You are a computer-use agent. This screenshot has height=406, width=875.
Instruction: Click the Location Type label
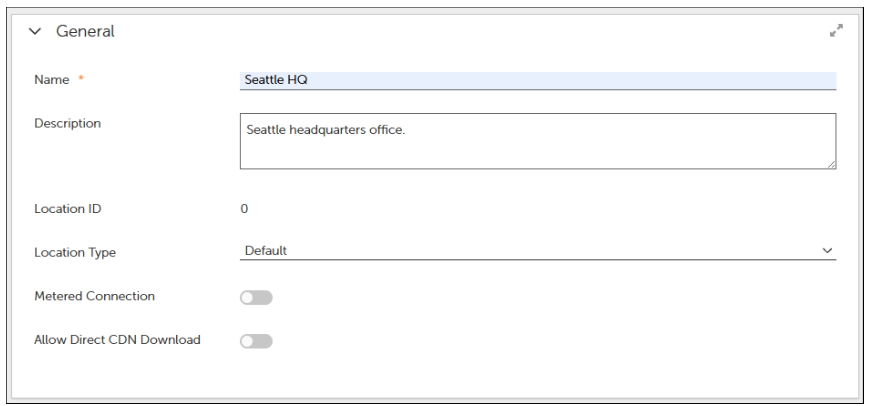coord(74,252)
